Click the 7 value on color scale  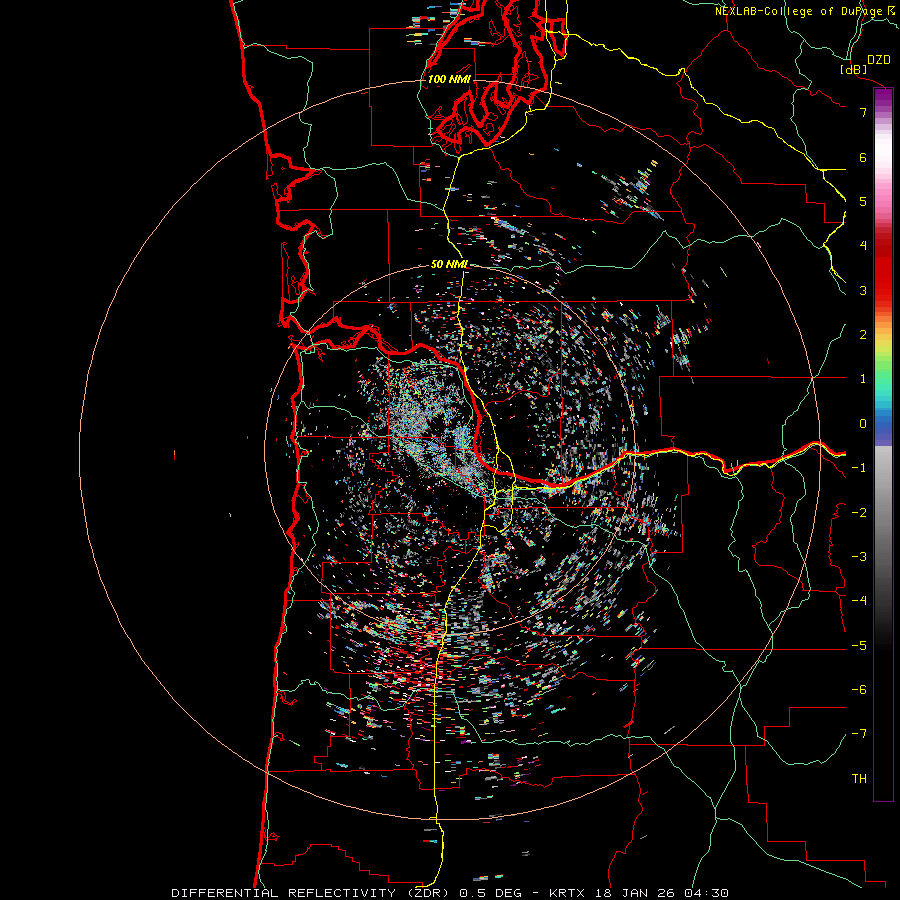pyautogui.click(x=863, y=112)
